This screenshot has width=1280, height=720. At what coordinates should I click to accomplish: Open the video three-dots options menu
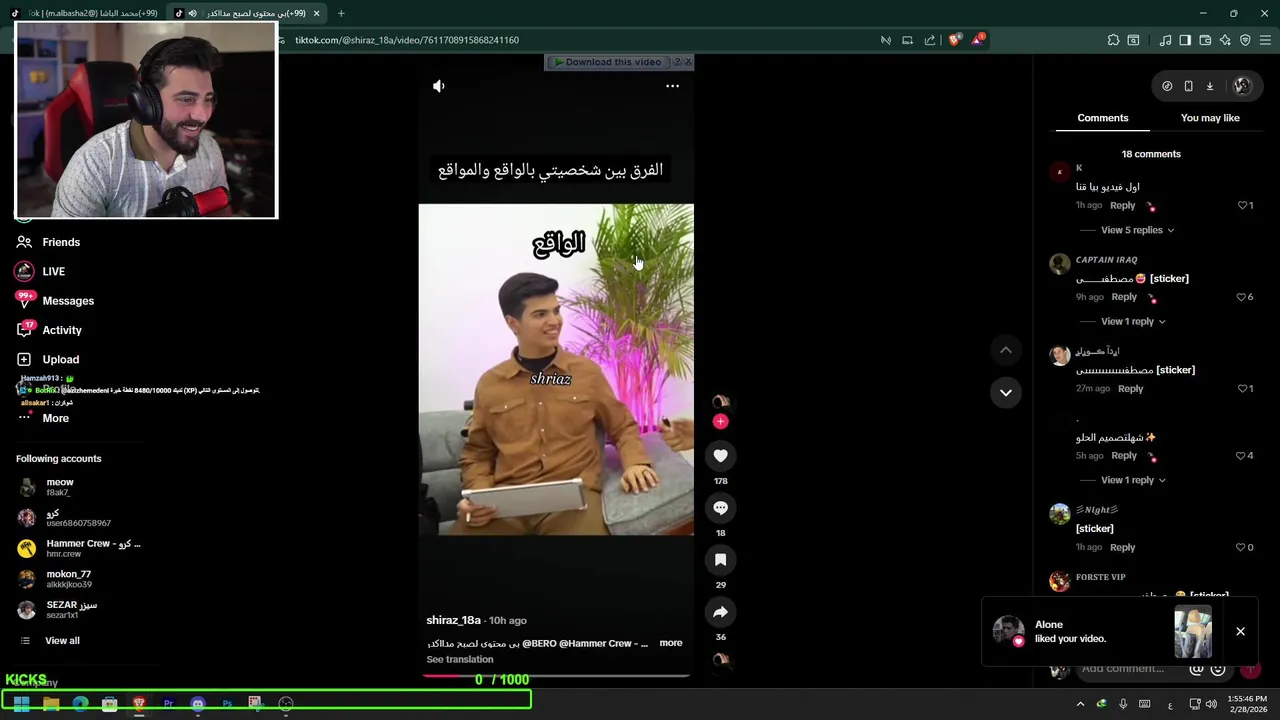[672, 86]
